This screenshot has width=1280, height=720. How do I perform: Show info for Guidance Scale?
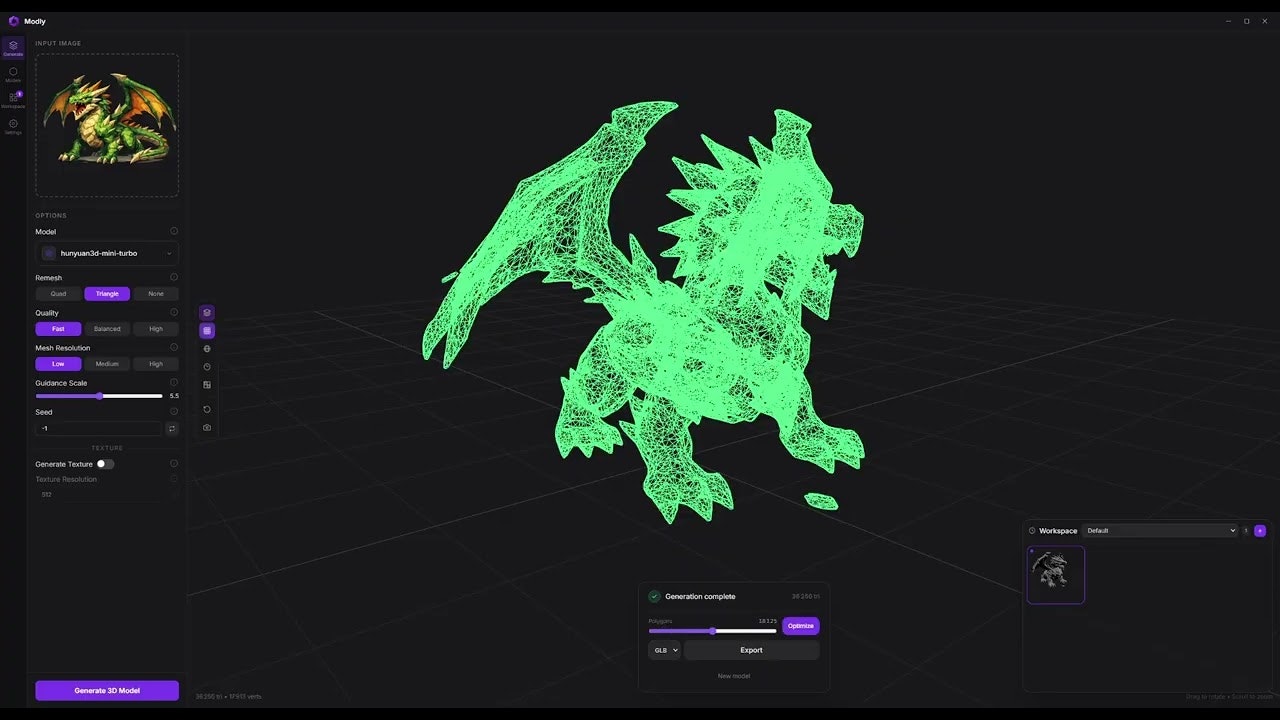point(174,382)
